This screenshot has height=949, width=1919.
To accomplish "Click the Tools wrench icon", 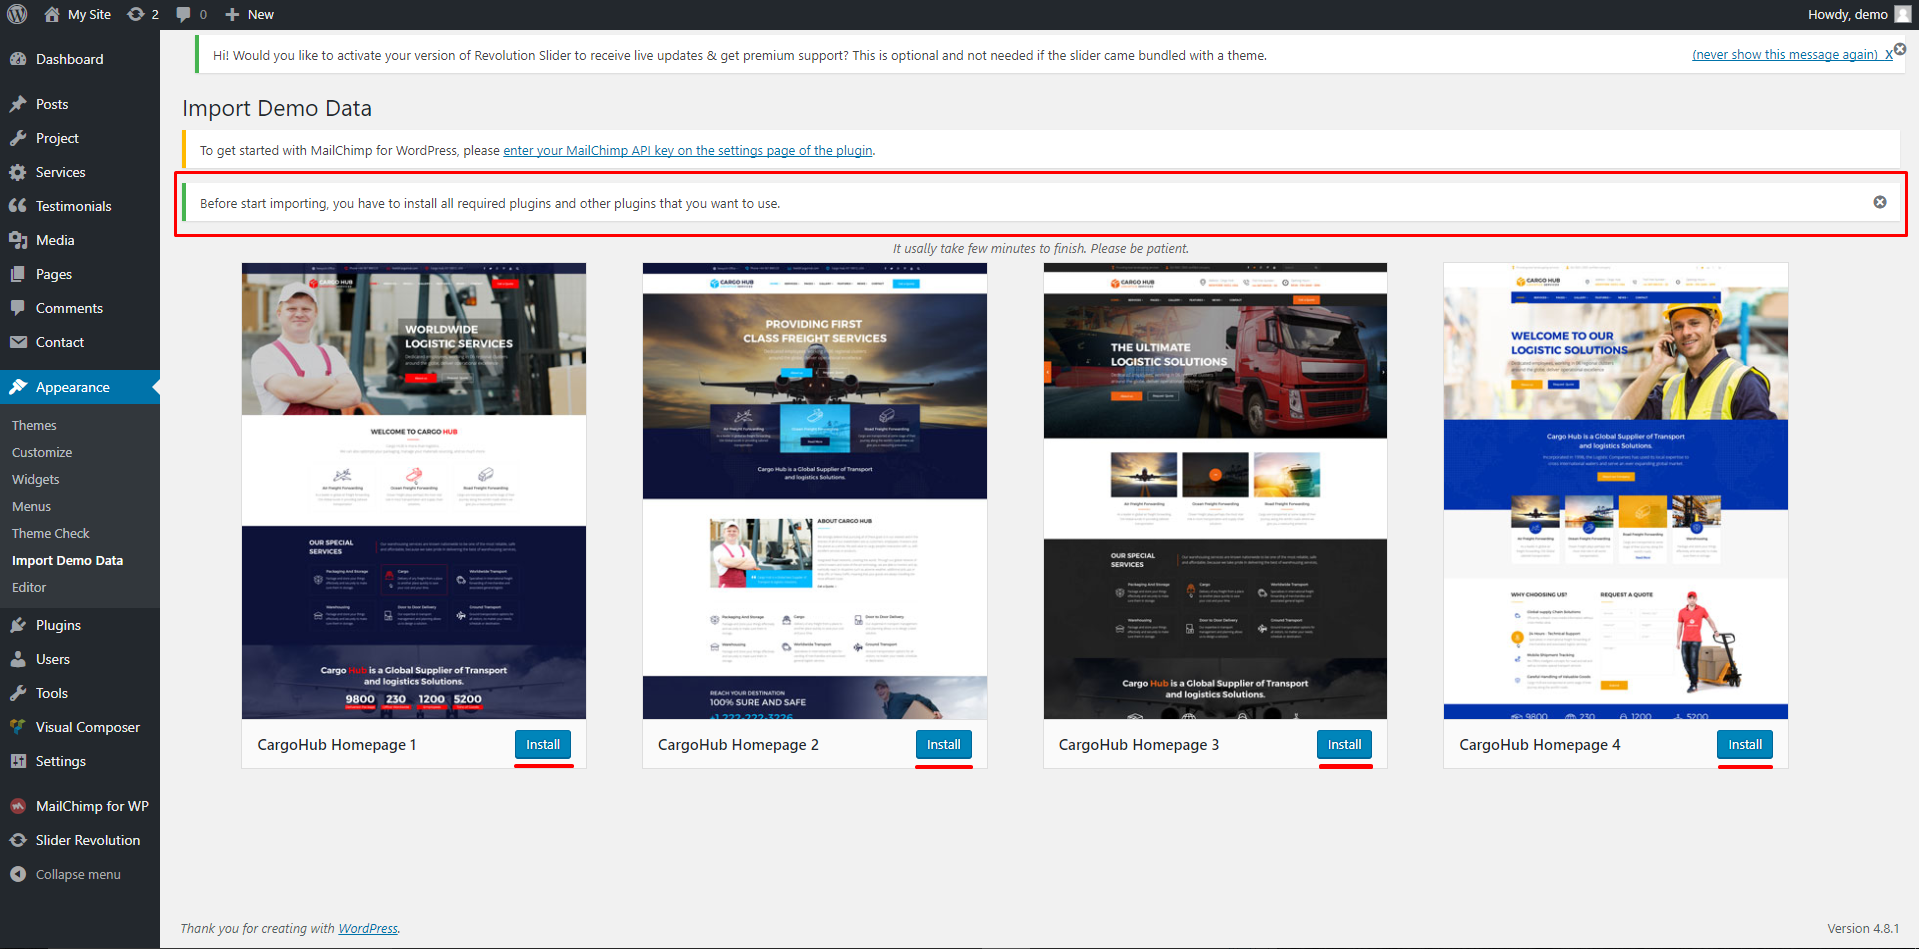I will [18, 693].
